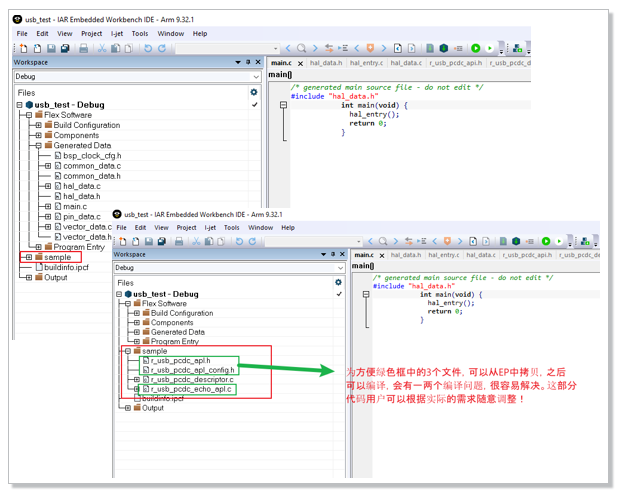Expand Build Configuration folder in back window
This screenshot has height=496, width=618.
point(38,125)
